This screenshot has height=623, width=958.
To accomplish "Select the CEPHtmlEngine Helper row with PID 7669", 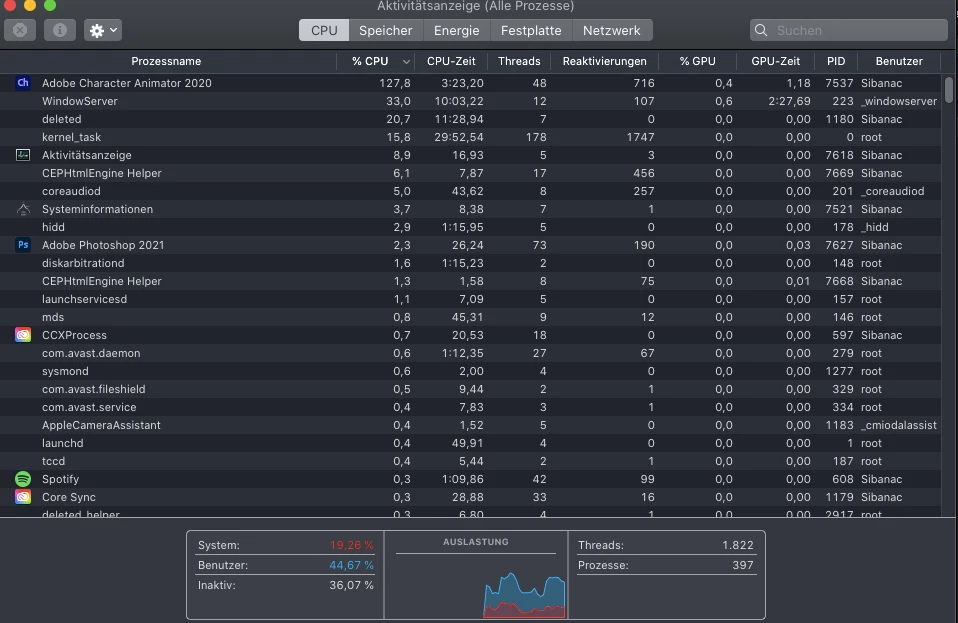I will click(470, 173).
